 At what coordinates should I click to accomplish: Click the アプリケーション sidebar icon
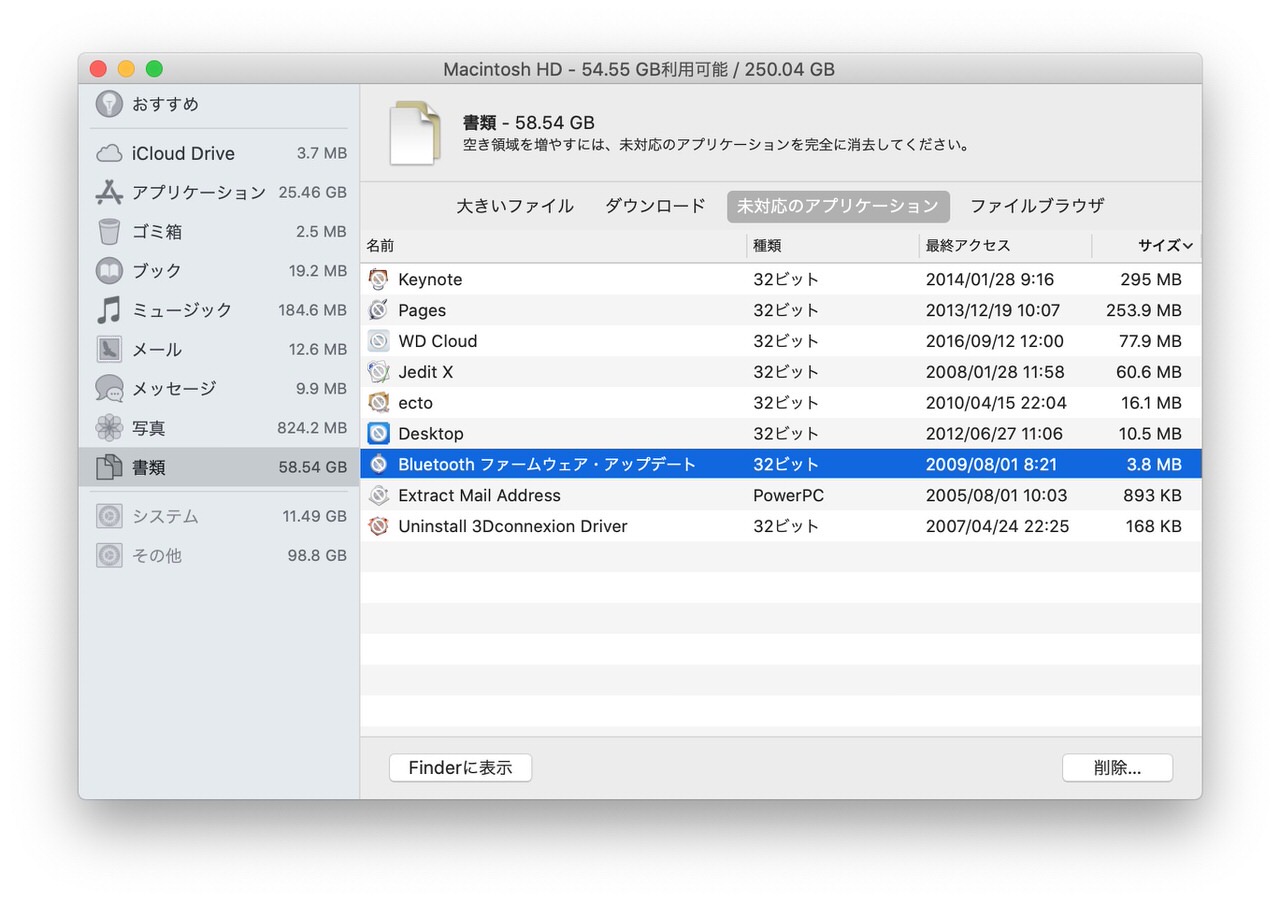coord(109,192)
